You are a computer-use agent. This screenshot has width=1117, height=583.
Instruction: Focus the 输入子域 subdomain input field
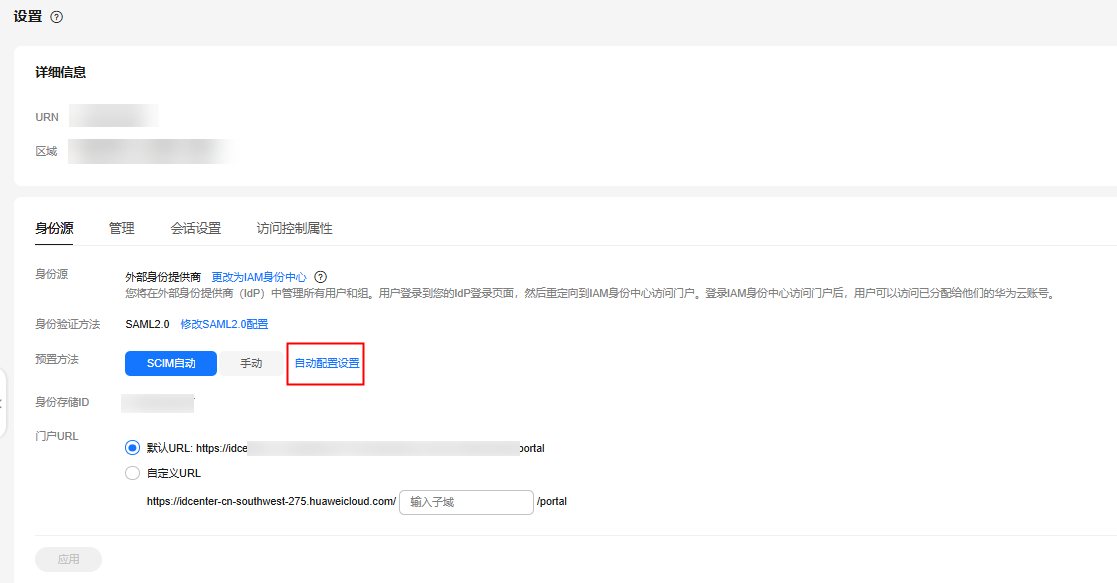click(466, 502)
